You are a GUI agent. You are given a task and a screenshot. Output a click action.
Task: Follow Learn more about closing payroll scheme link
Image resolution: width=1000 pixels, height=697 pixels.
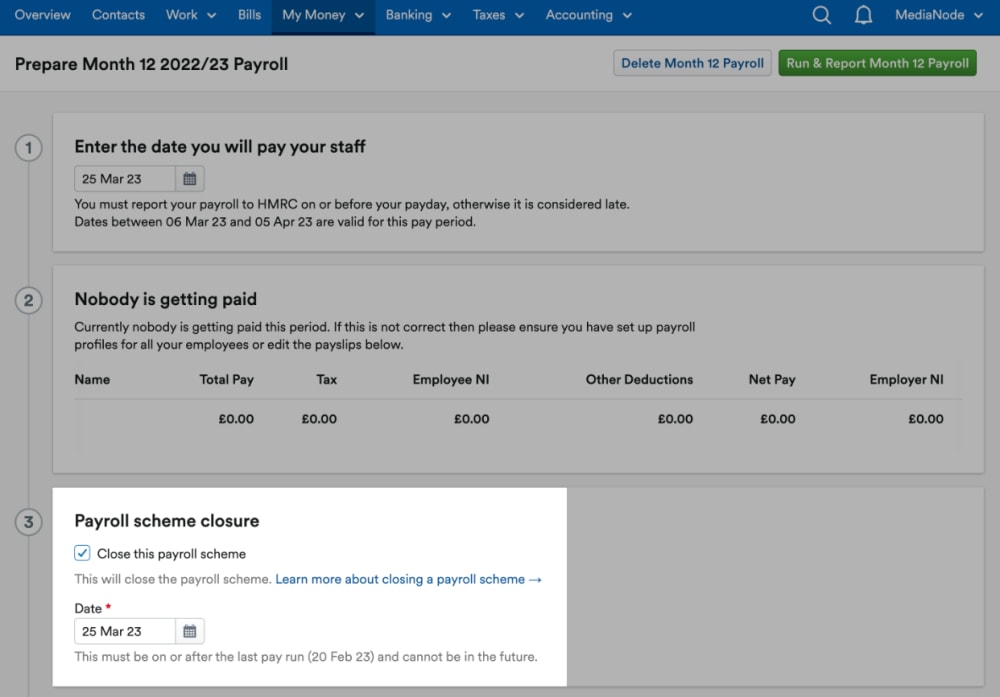pyautogui.click(x=408, y=579)
